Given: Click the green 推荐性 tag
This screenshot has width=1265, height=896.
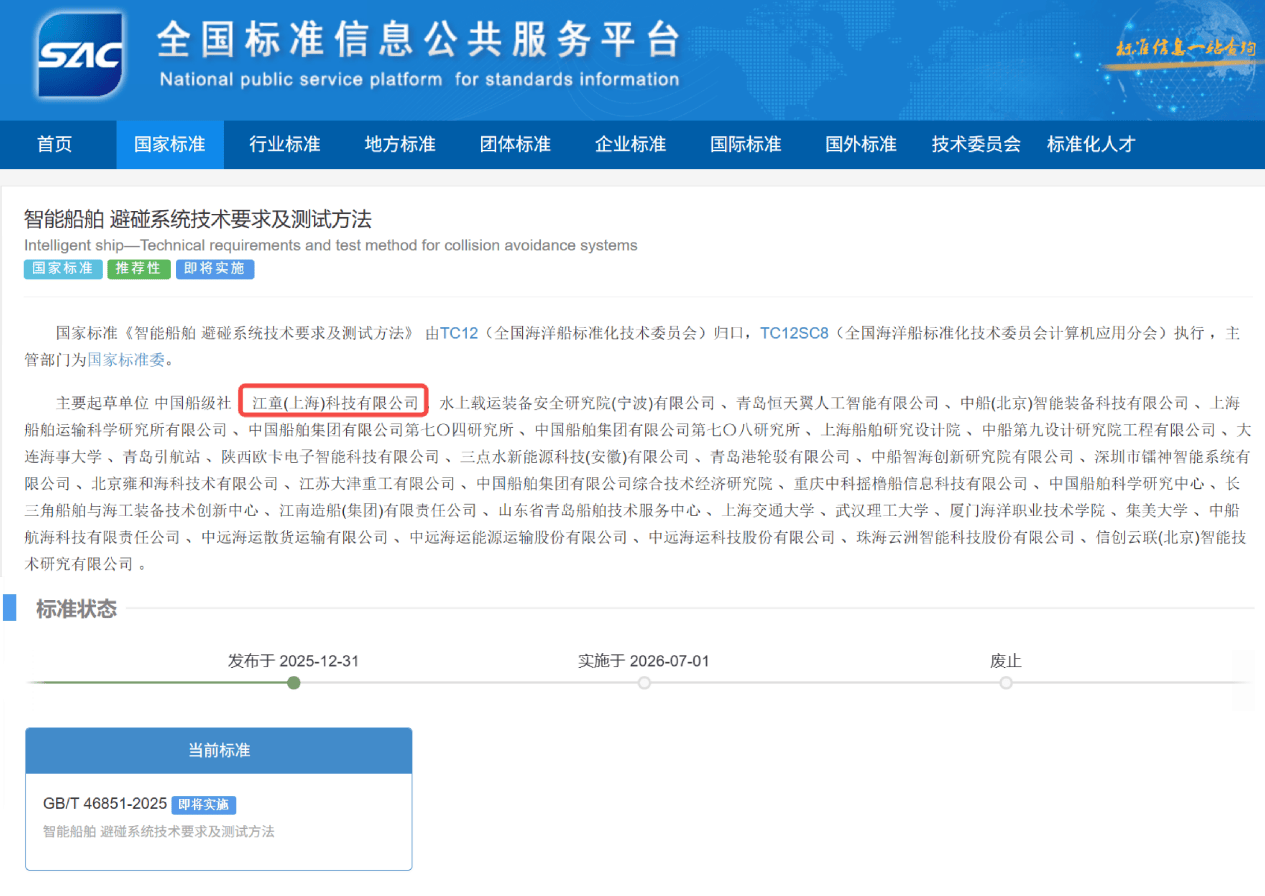Looking at the screenshot, I should pyautogui.click(x=139, y=269).
